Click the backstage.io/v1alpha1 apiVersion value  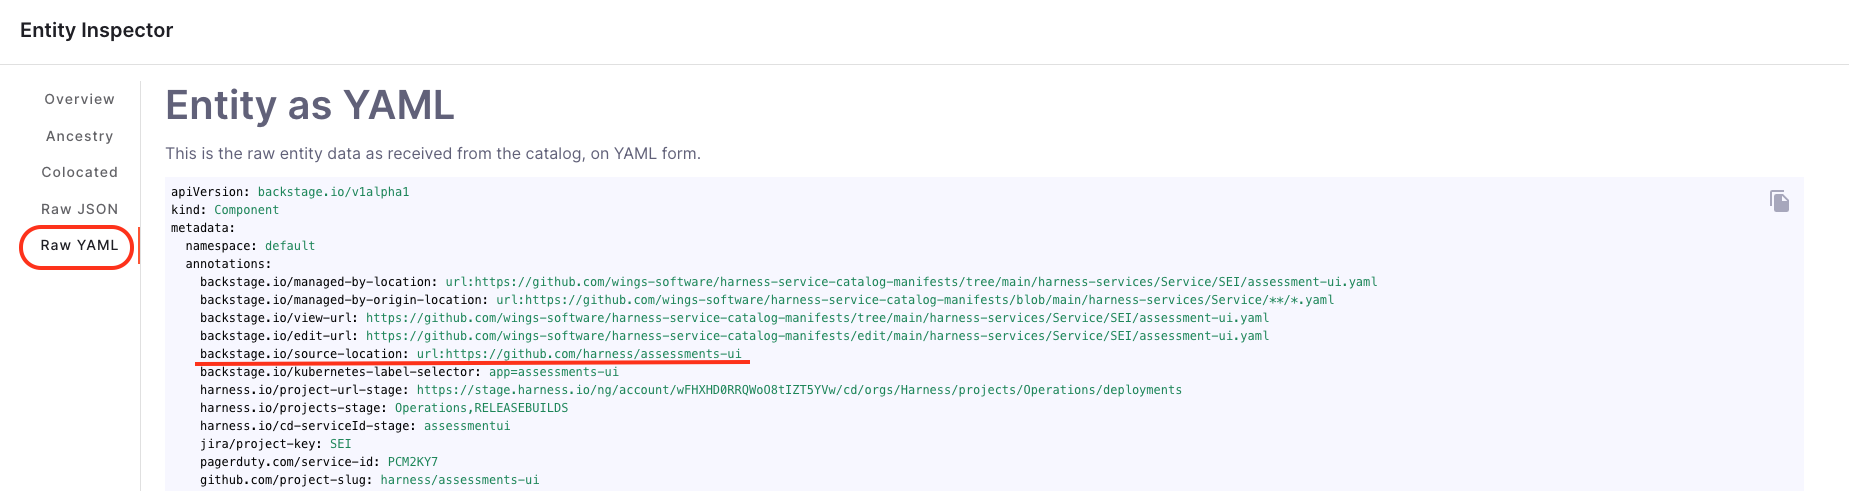333,192
